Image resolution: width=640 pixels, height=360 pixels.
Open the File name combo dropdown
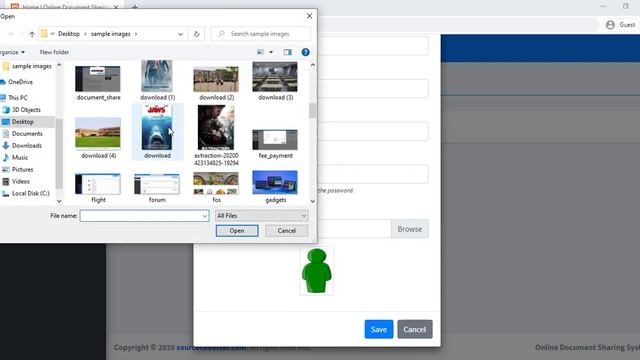pos(204,216)
